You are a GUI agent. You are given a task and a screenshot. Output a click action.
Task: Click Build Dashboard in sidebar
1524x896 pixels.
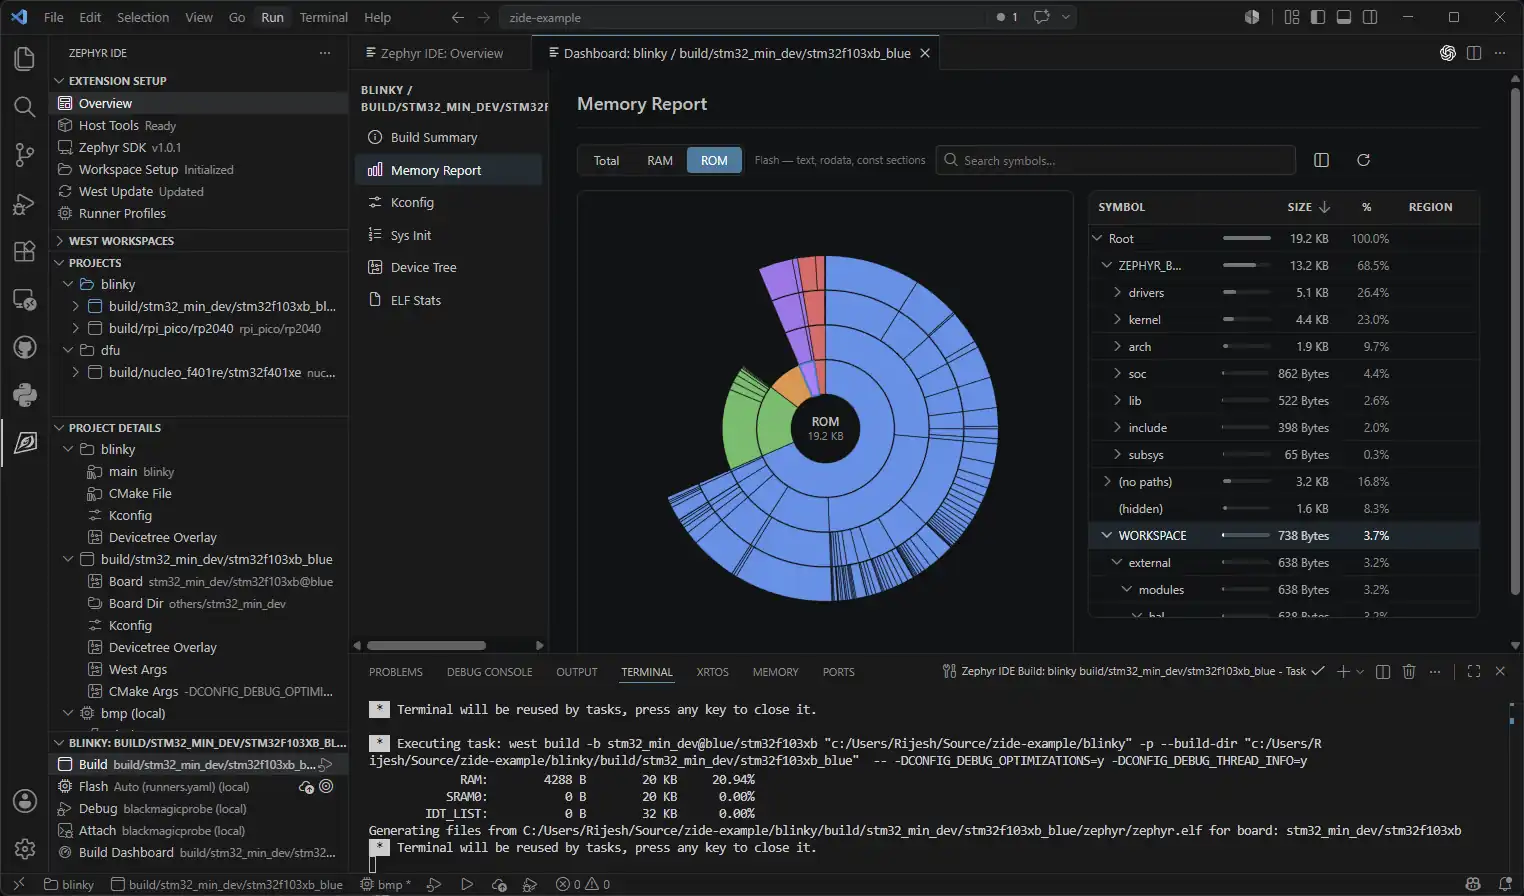click(198, 853)
